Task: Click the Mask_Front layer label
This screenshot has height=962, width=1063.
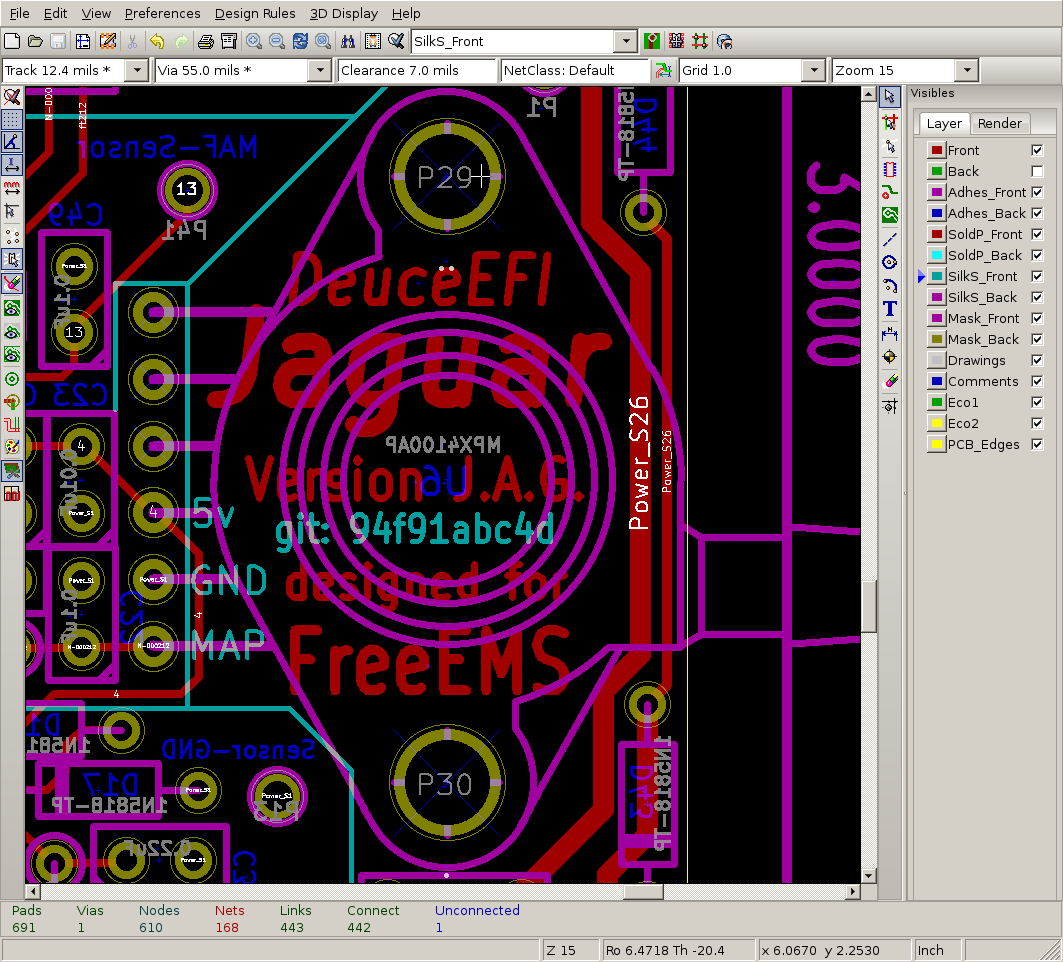Action: coord(983,318)
